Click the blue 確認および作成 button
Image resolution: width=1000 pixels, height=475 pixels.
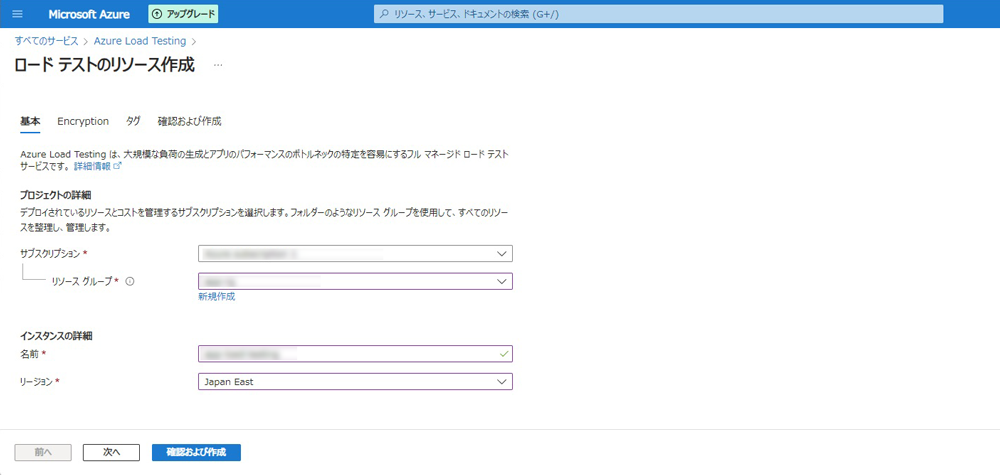coord(196,452)
